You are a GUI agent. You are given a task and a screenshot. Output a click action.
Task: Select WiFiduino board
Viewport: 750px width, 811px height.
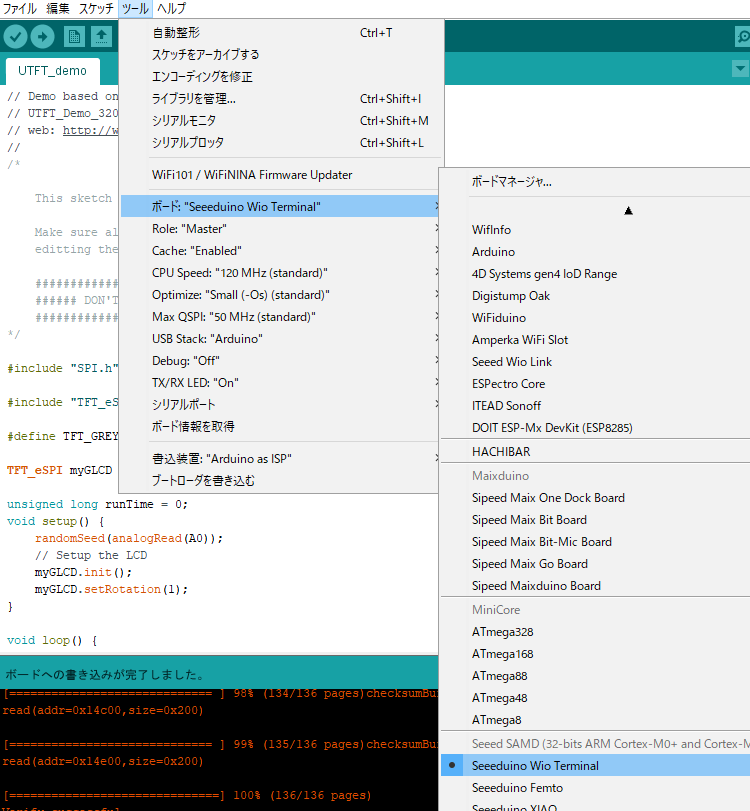(595, 318)
